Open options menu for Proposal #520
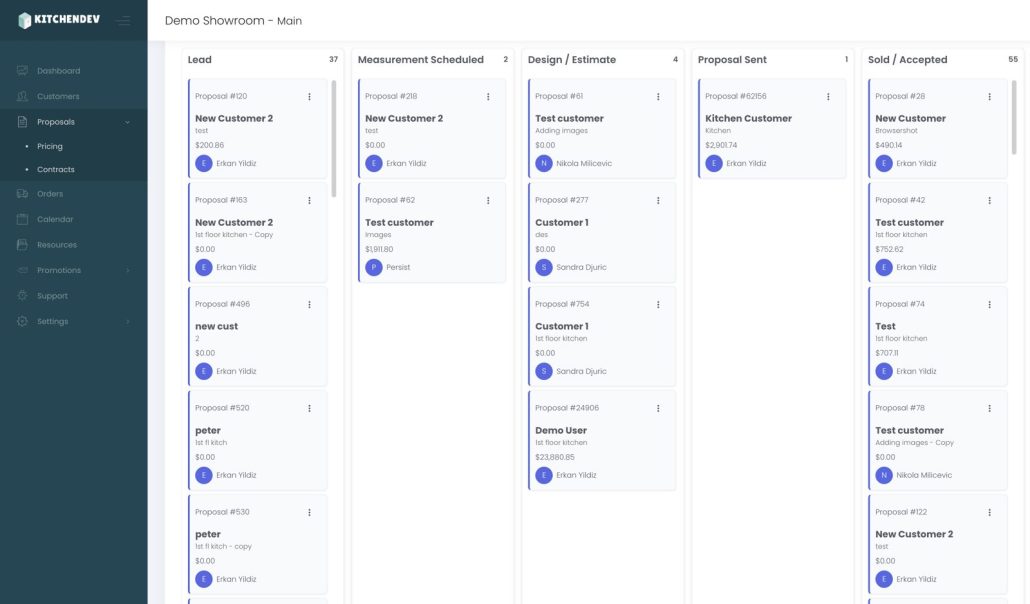This screenshot has height=604, width=1030. point(309,408)
